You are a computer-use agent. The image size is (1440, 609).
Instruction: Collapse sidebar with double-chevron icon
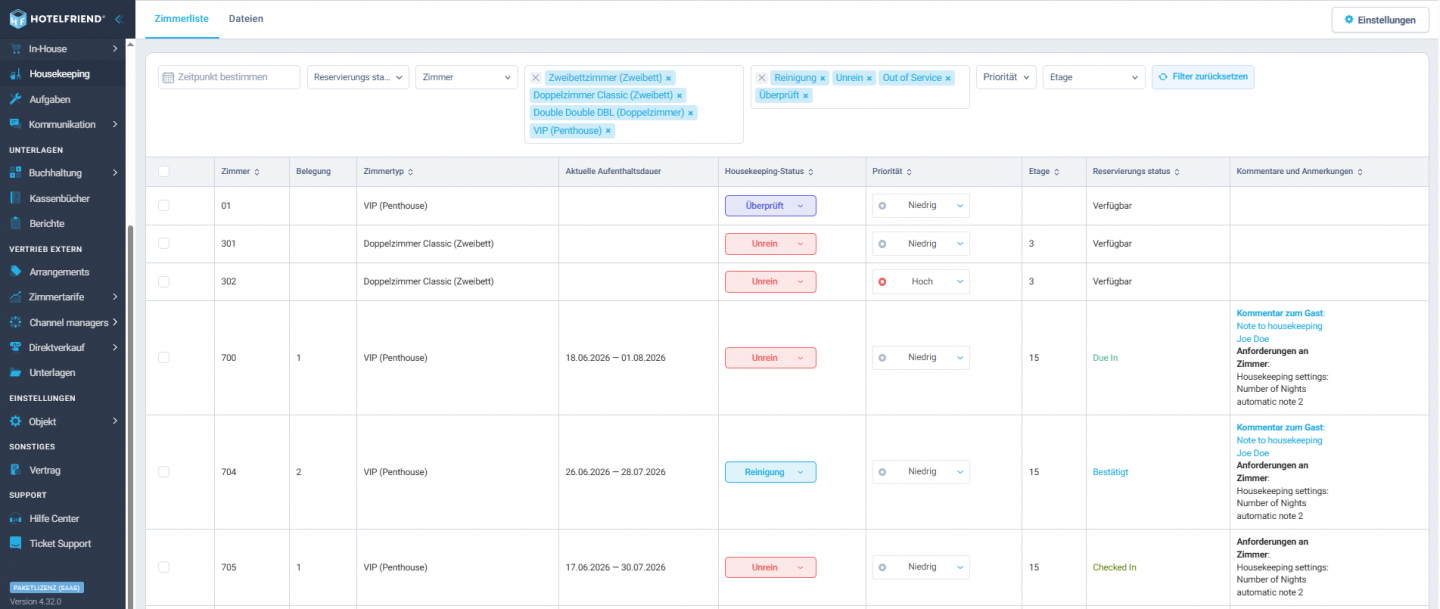pos(118,19)
